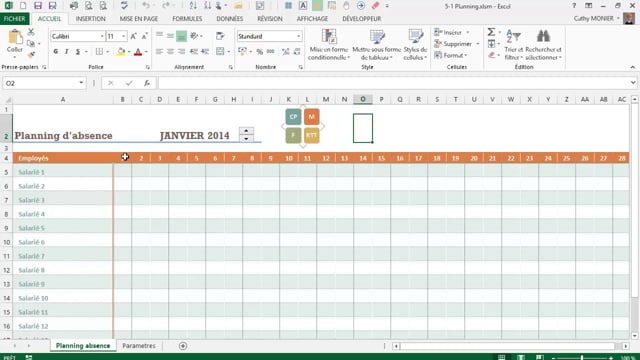
Task: Click the month spinner down arrow
Action: coord(246,139)
